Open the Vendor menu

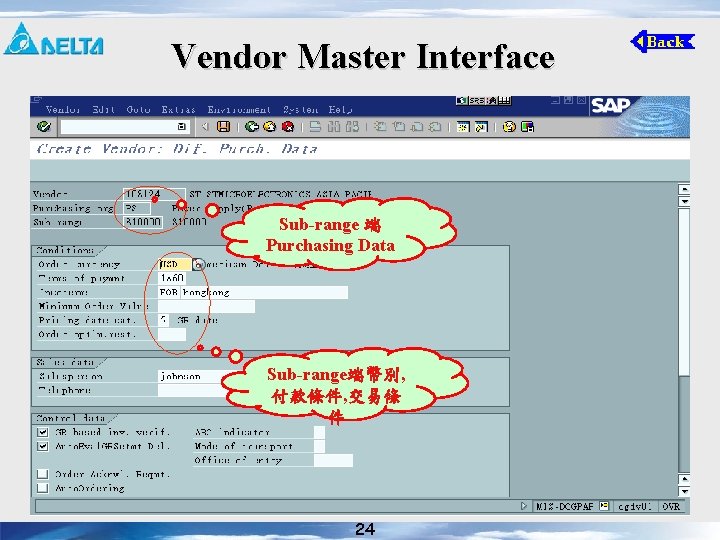tap(63, 109)
